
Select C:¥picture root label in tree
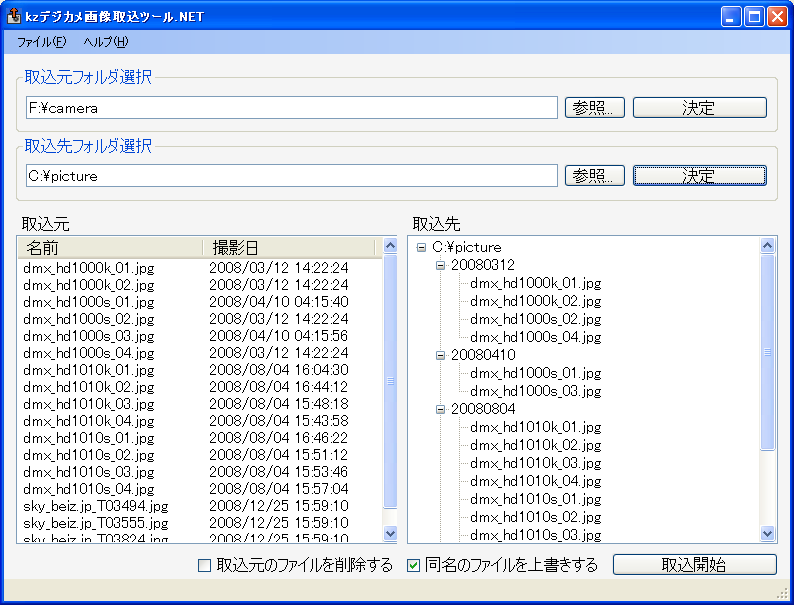point(466,248)
